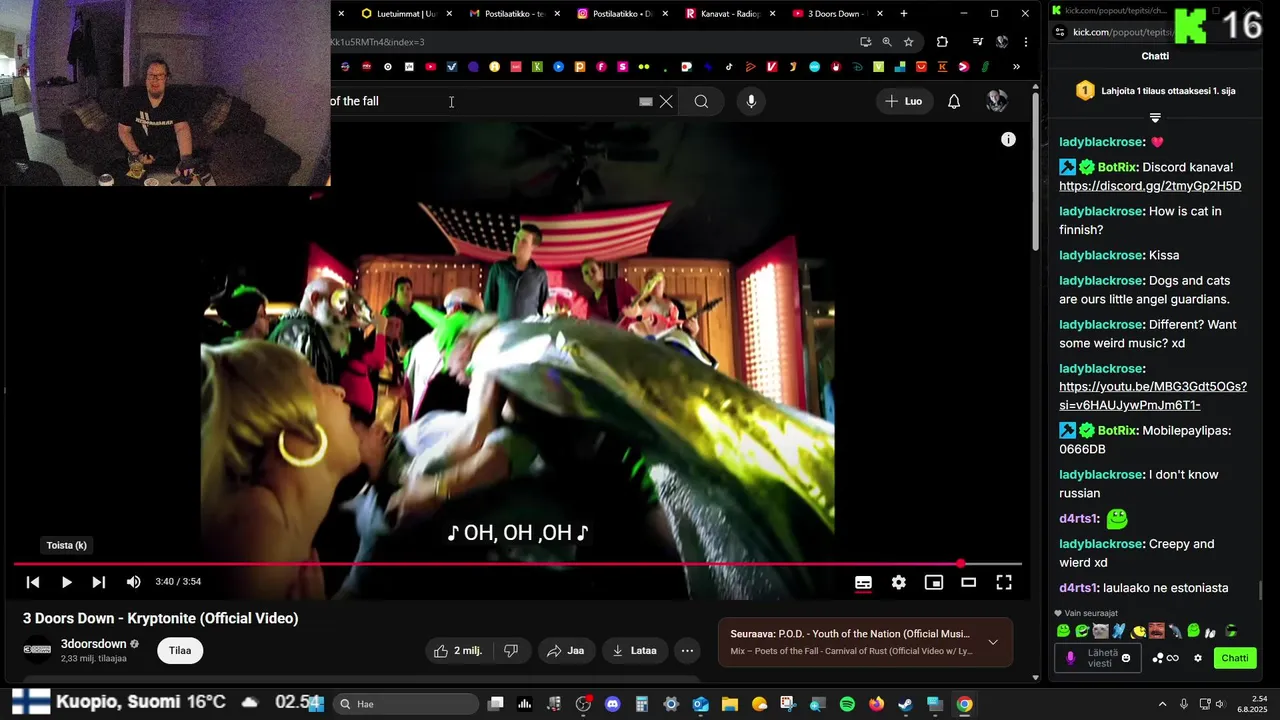
Task: Open Chrome media control button
Action: [x=978, y=42]
